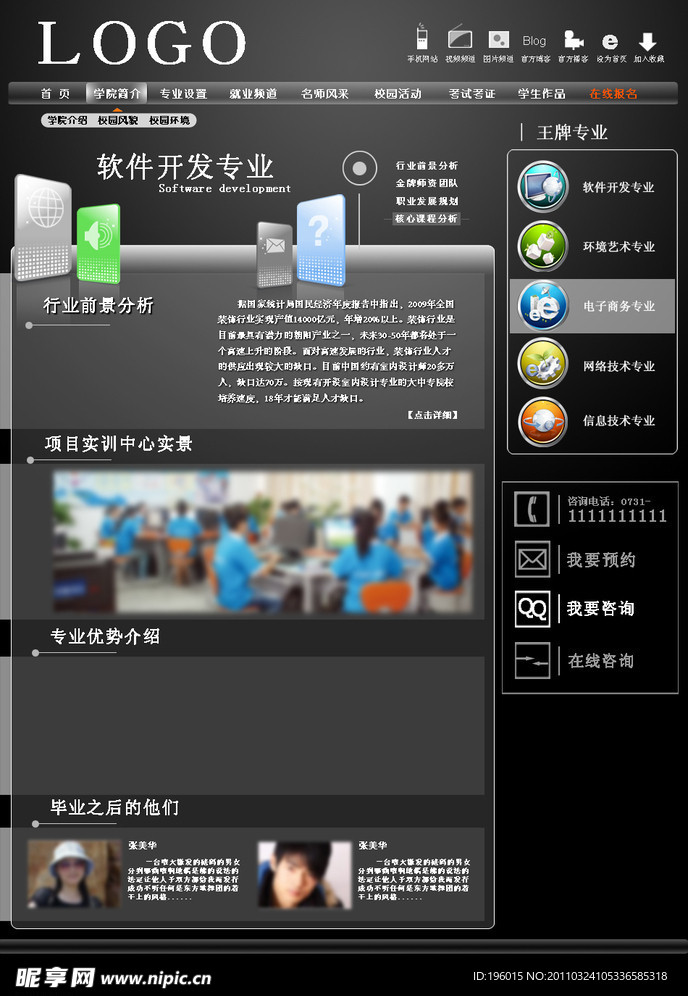Open 考试考证 in the navigation bar
This screenshot has width=688, height=996.
(471, 93)
